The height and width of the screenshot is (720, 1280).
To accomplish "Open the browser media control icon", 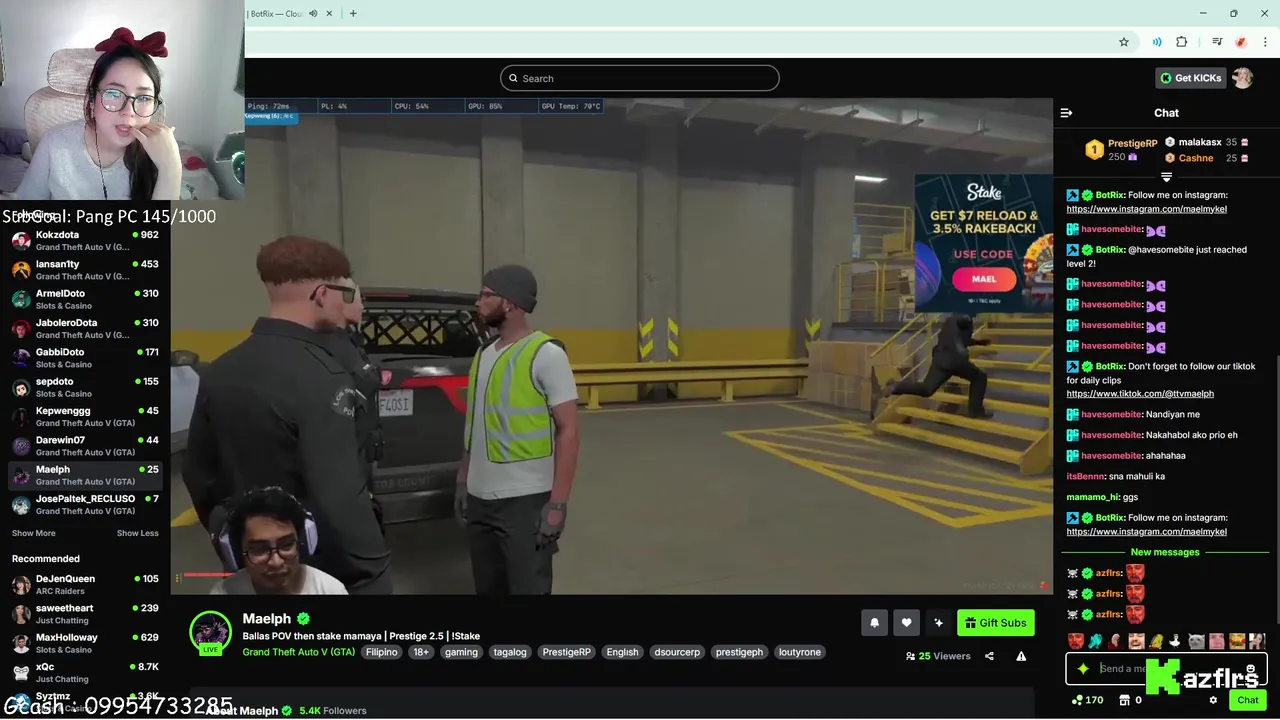I will tap(1217, 42).
